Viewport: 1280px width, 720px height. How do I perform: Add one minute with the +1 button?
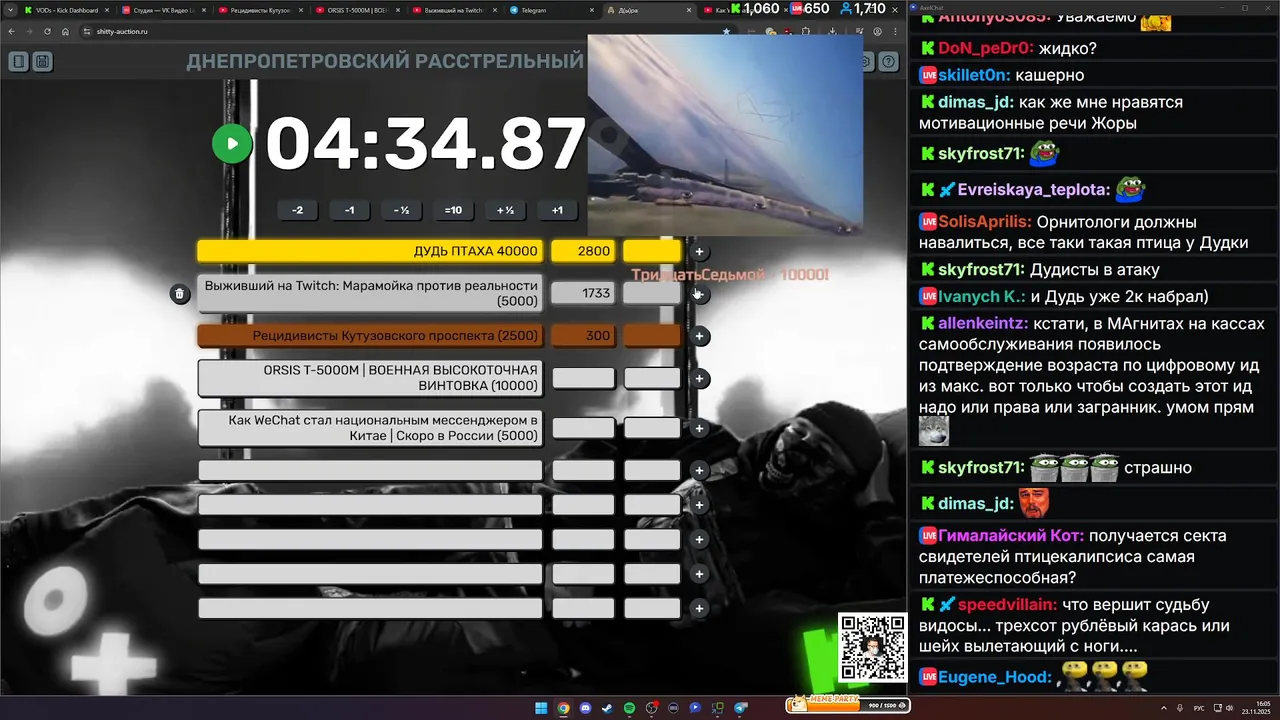coord(557,210)
